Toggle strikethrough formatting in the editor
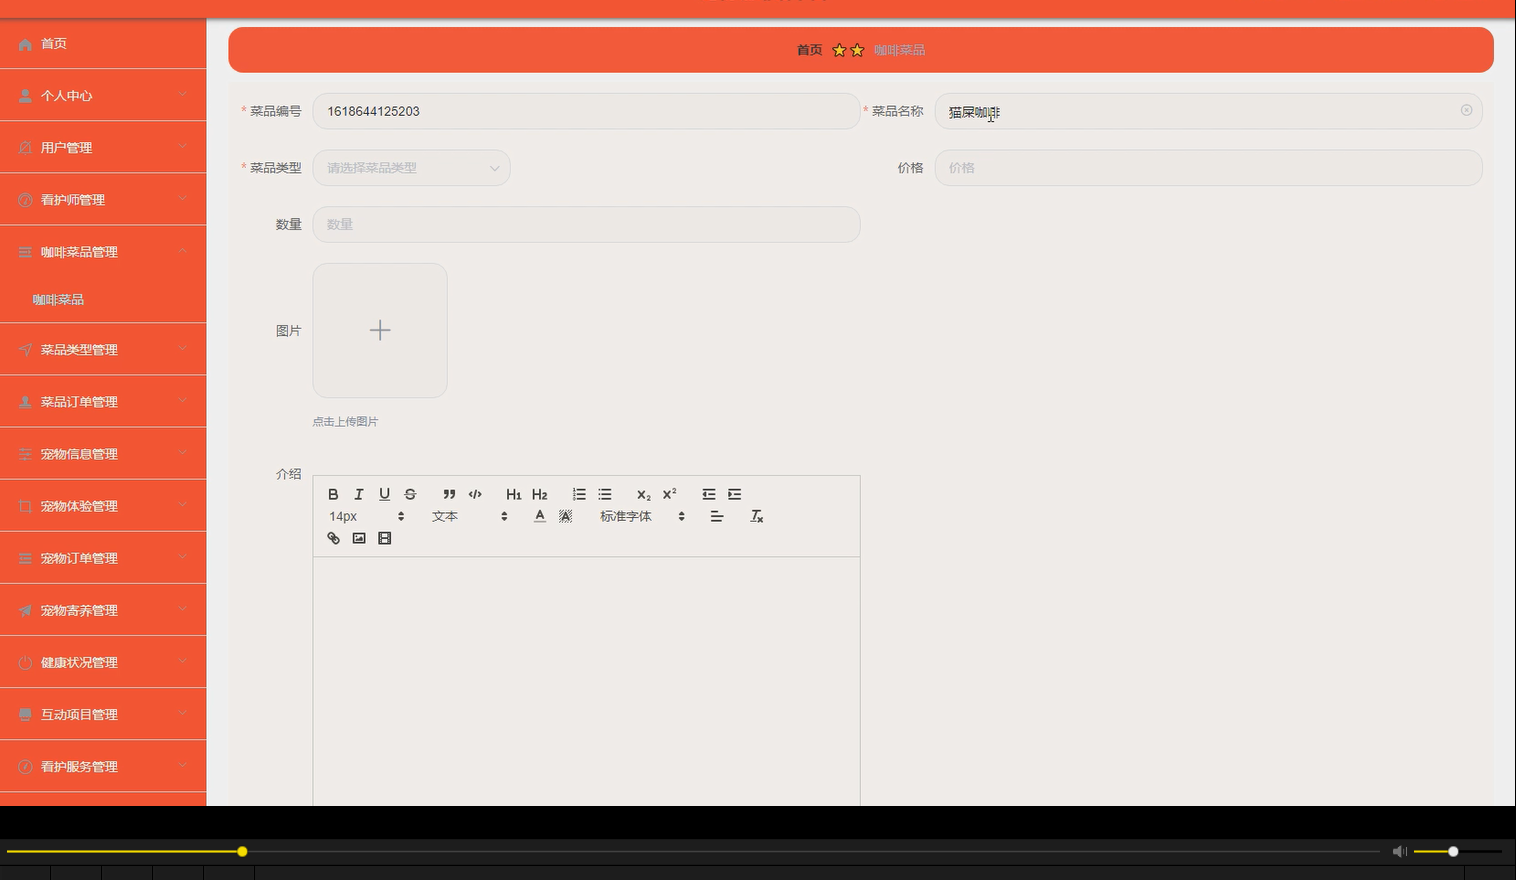The width and height of the screenshot is (1516, 880). tap(410, 494)
